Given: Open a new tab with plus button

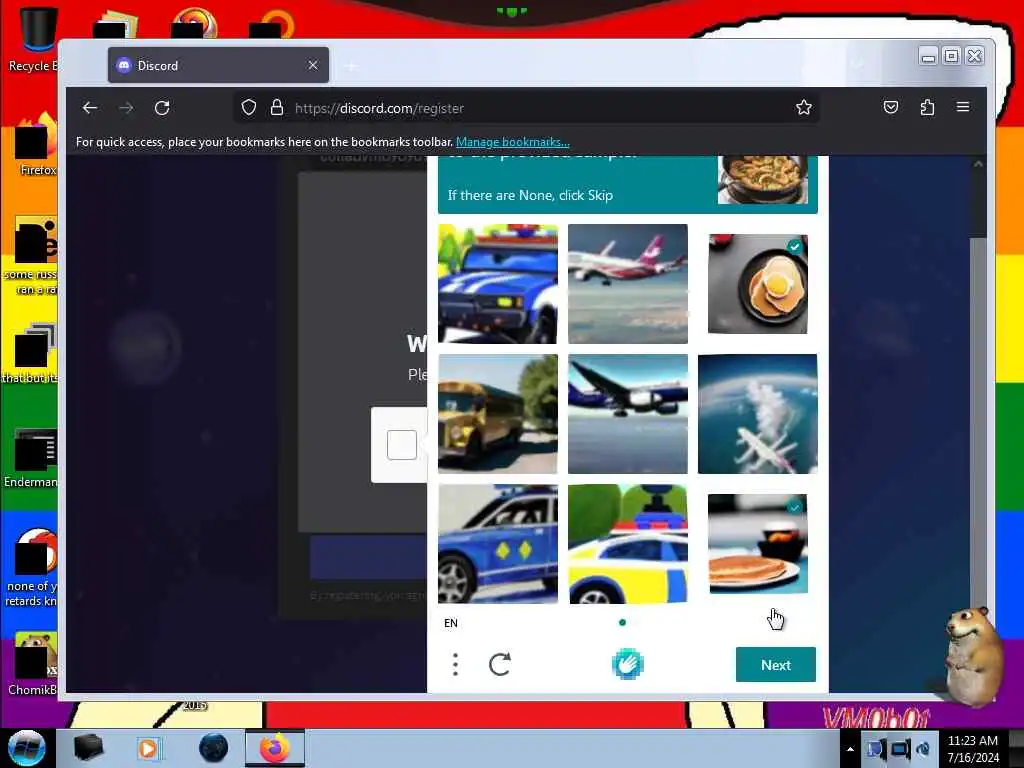Looking at the screenshot, I should point(351,66).
